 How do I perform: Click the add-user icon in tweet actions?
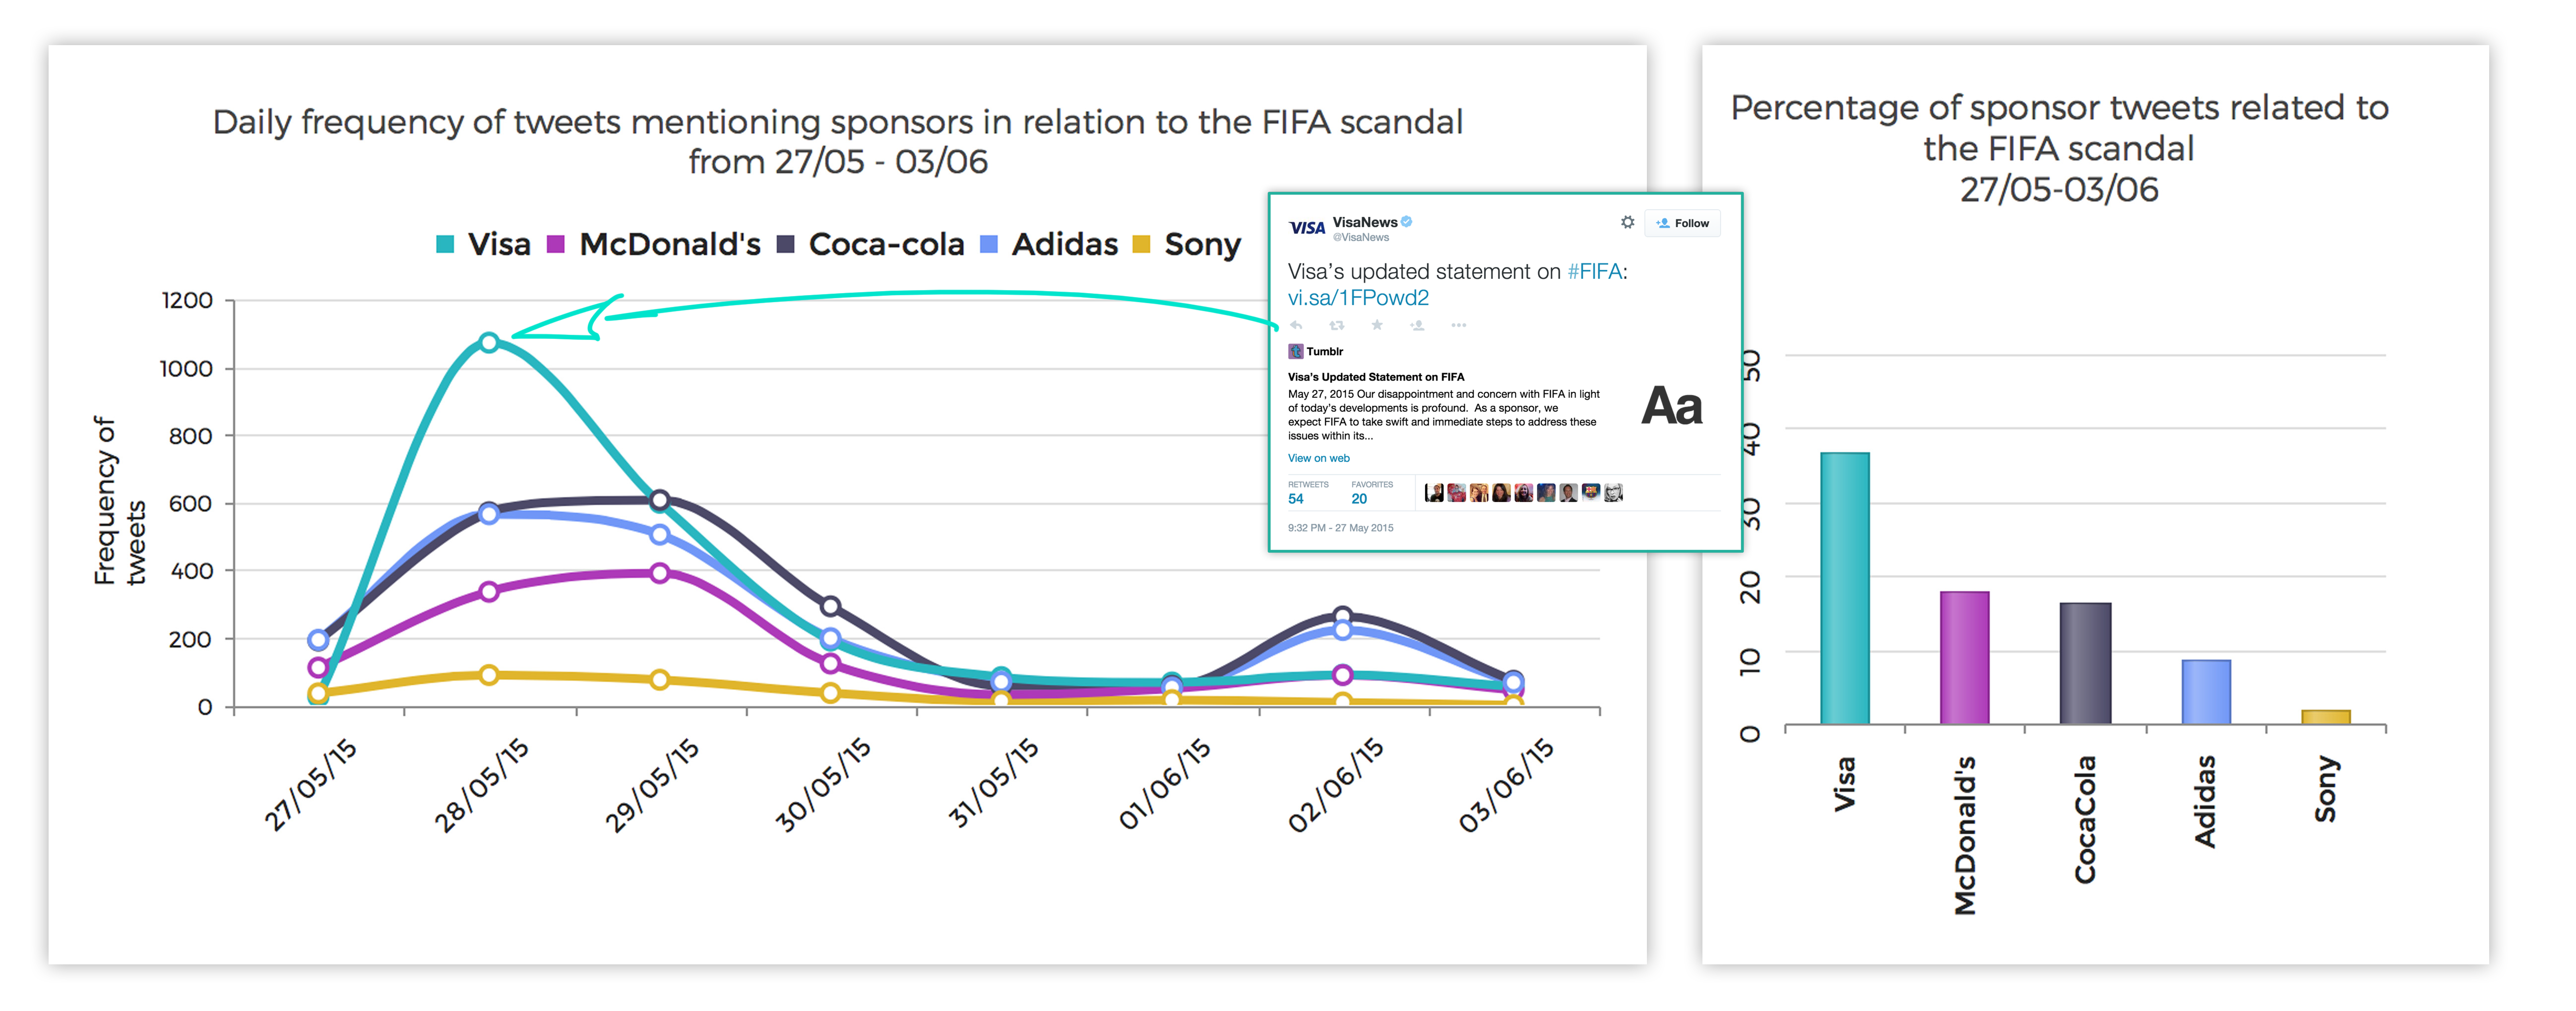click(1417, 325)
